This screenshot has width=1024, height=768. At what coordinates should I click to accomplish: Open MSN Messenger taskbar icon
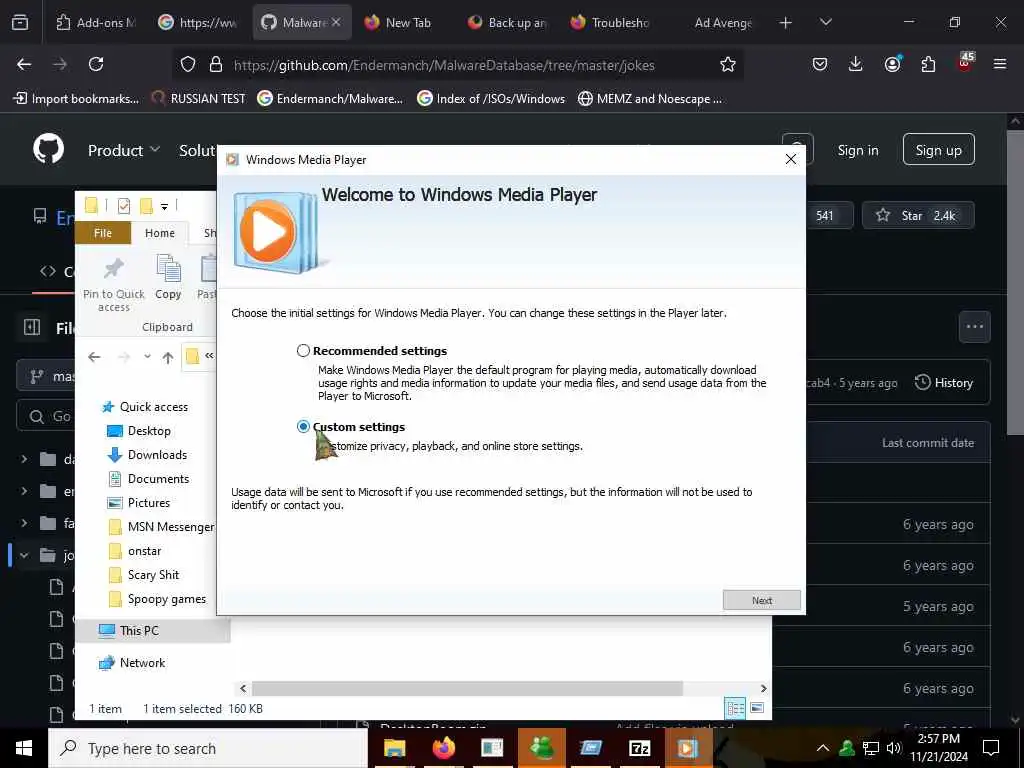coord(541,748)
